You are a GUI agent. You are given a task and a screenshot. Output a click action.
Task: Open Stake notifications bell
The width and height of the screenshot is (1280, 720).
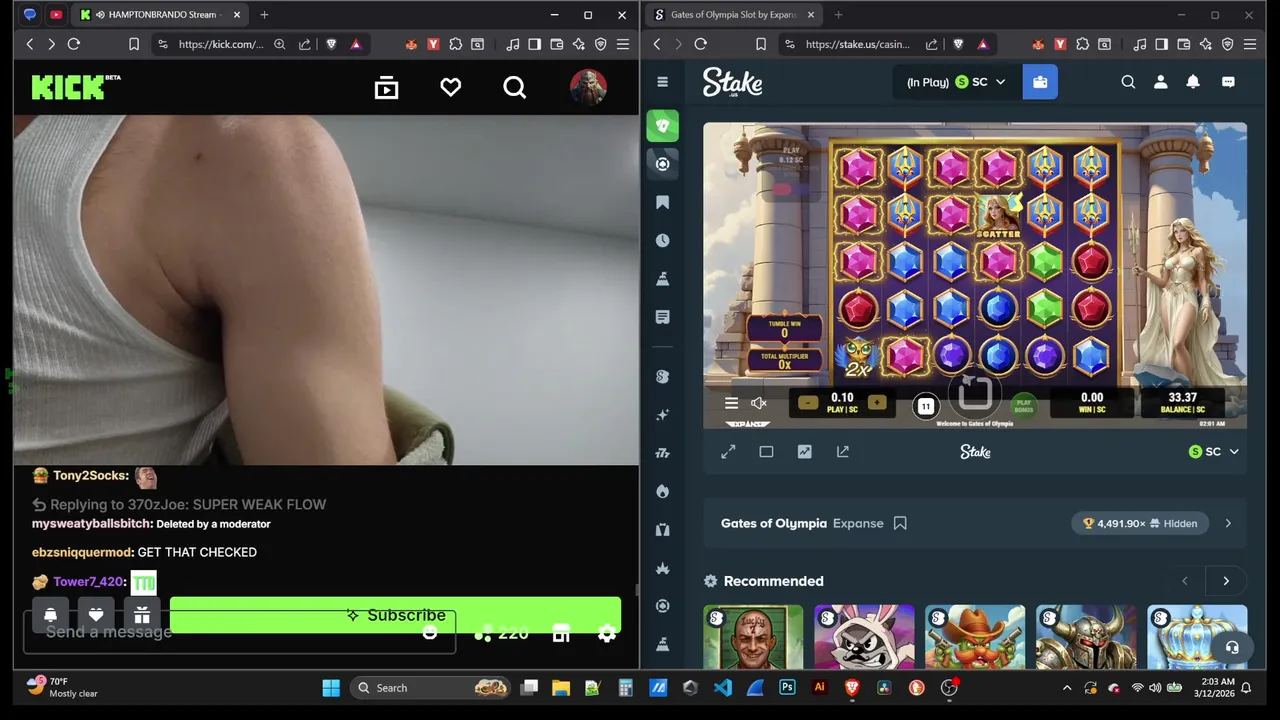(1193, 82)
